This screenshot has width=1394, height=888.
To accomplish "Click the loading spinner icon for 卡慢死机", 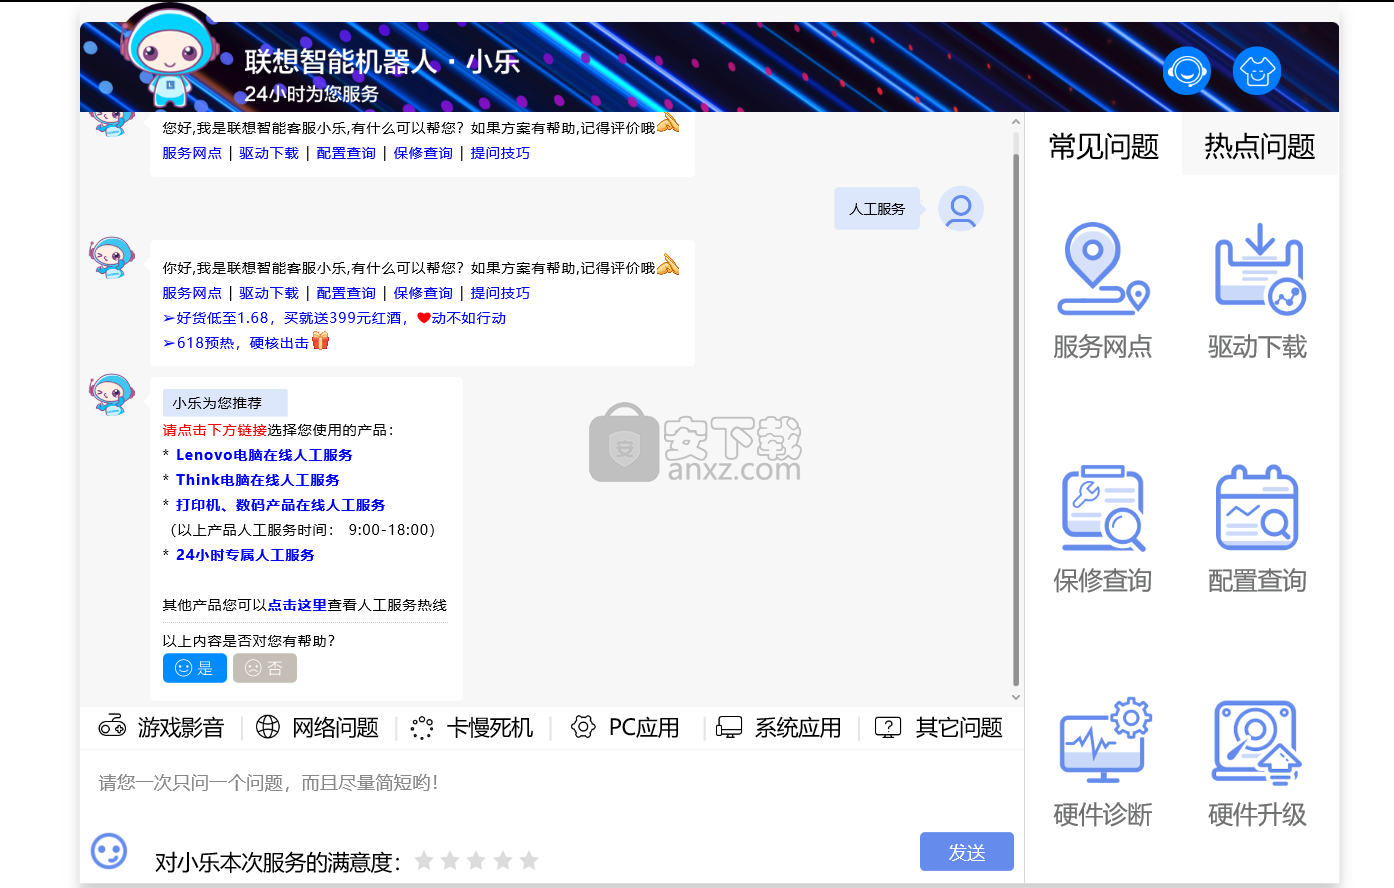I will [422, 727].
